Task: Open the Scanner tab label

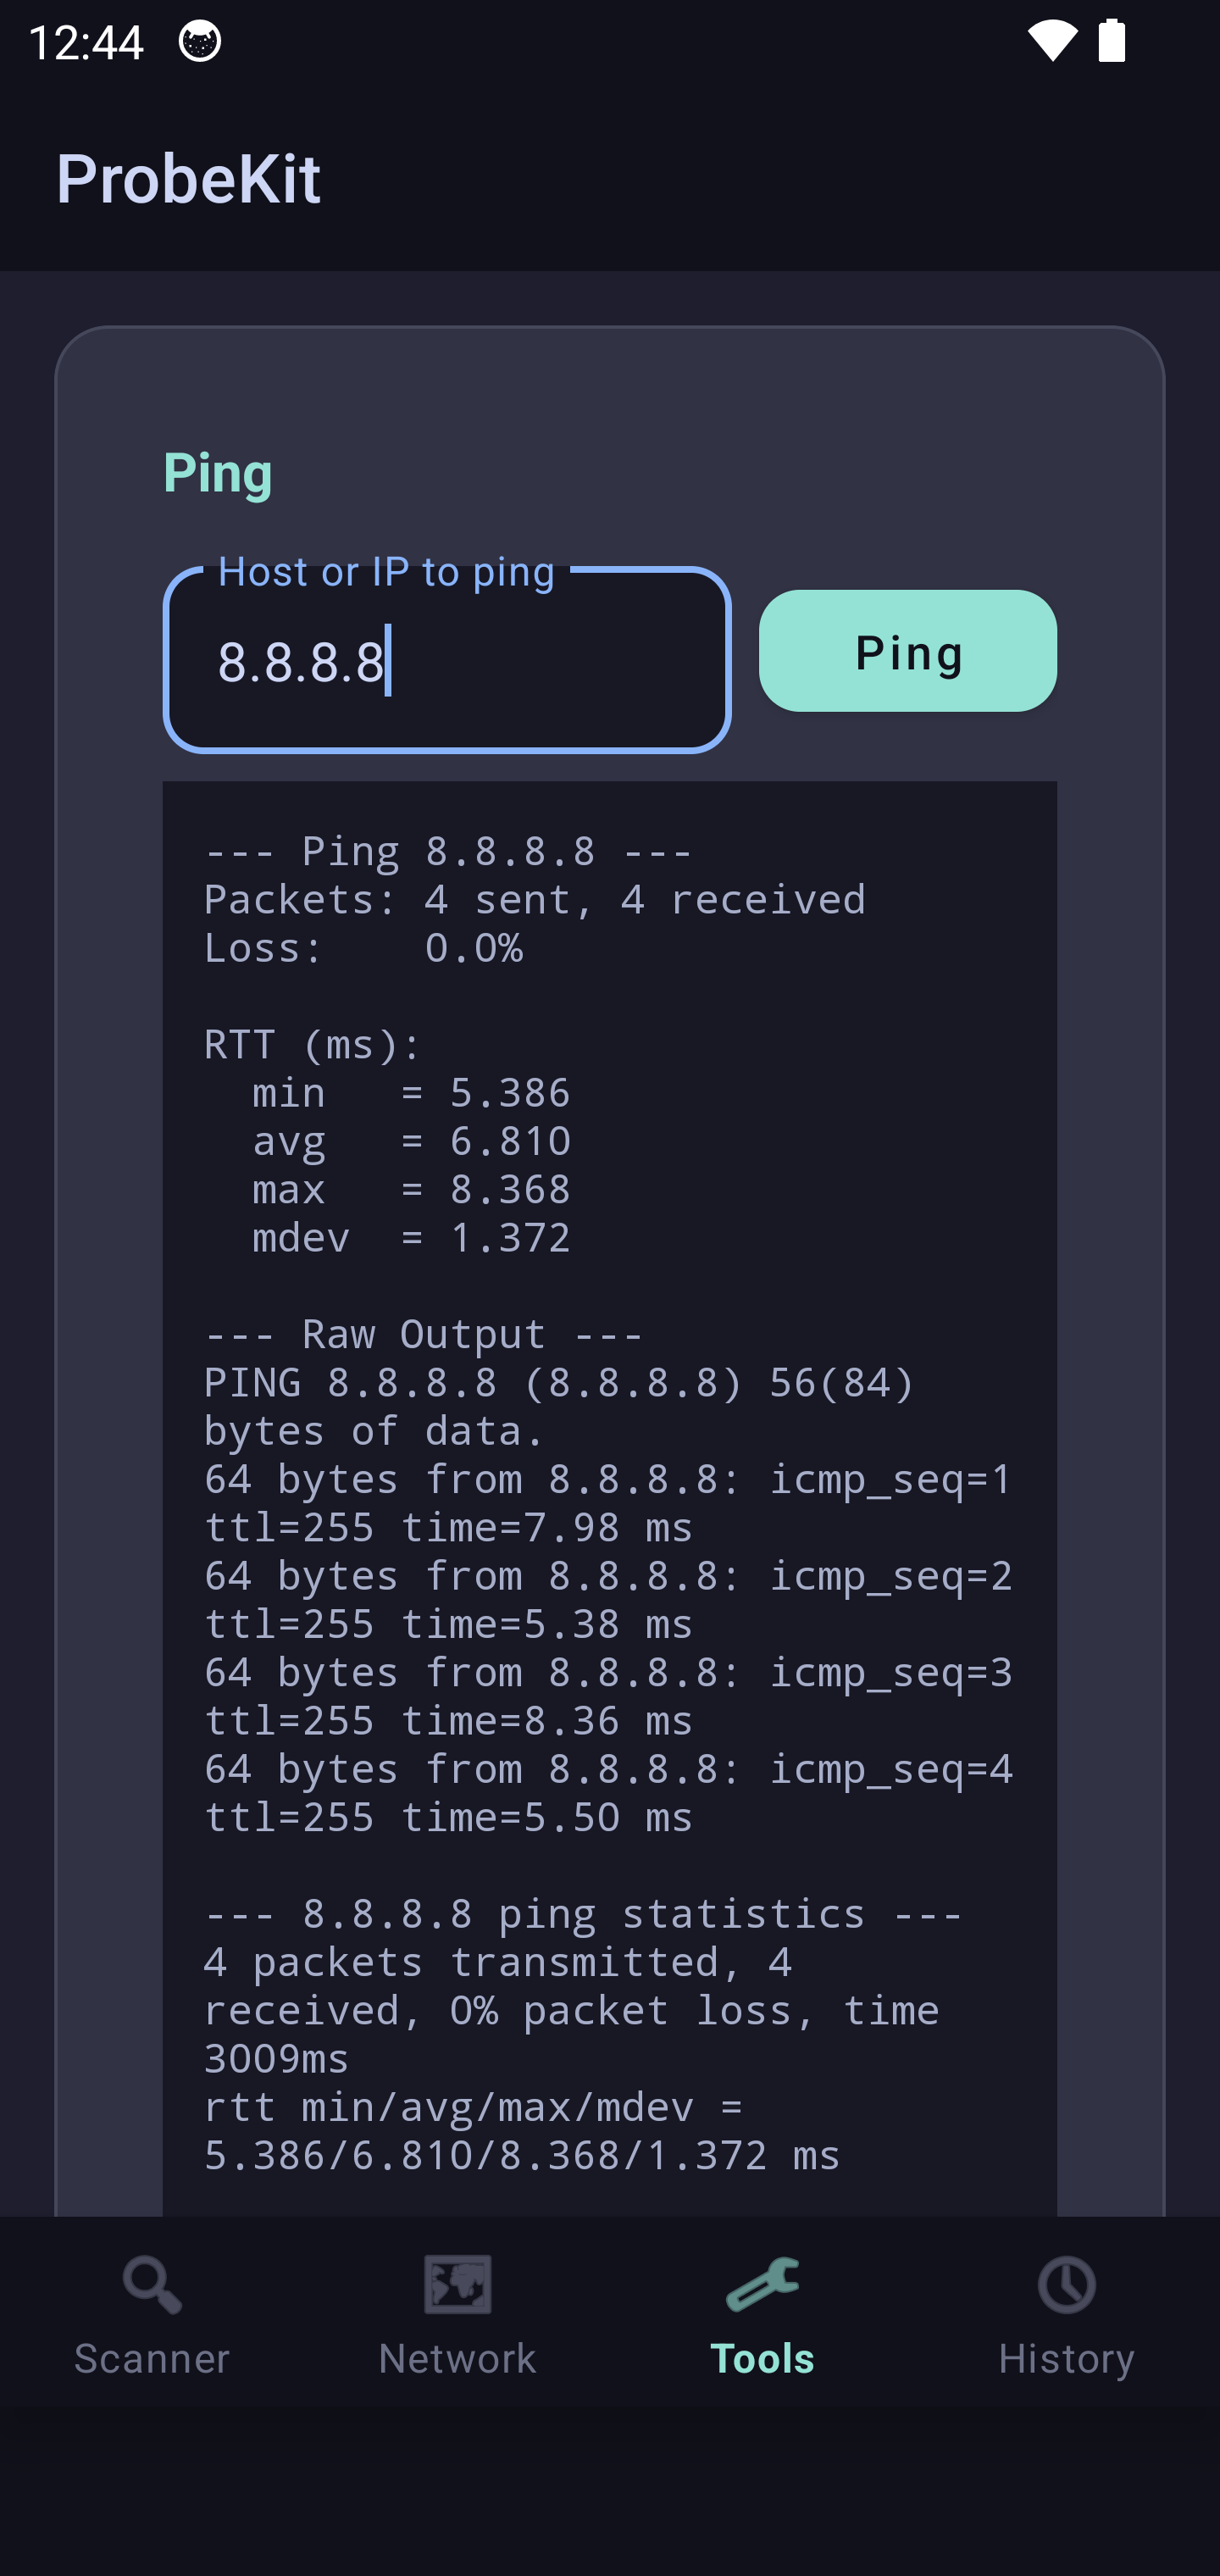Action: (x=152, y=2358)
